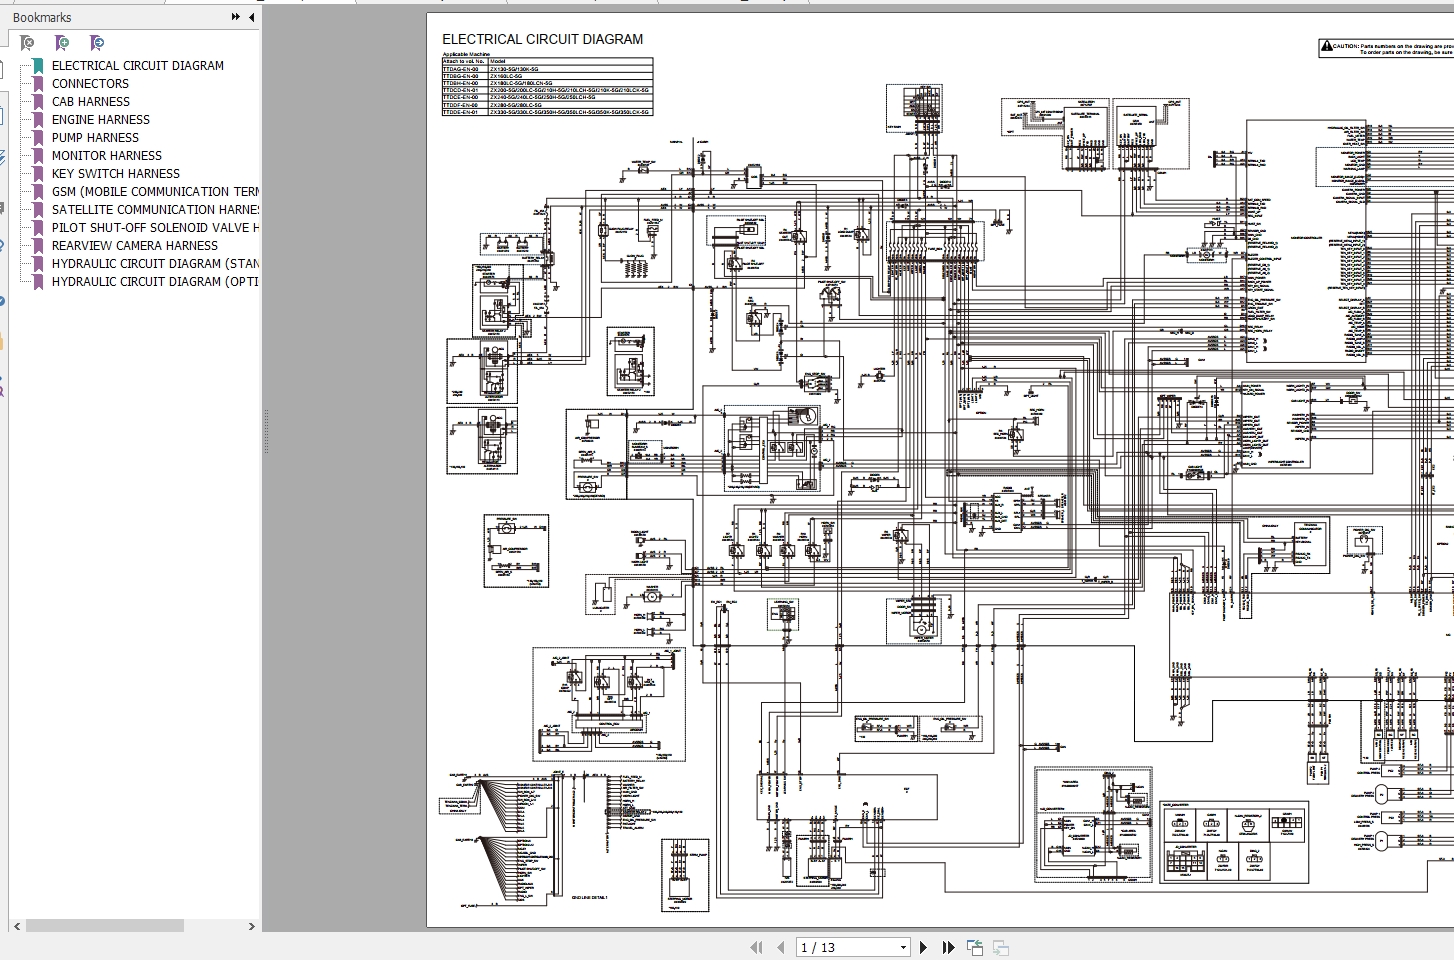Click the delete bookmark icon with the X

(27, 43)
